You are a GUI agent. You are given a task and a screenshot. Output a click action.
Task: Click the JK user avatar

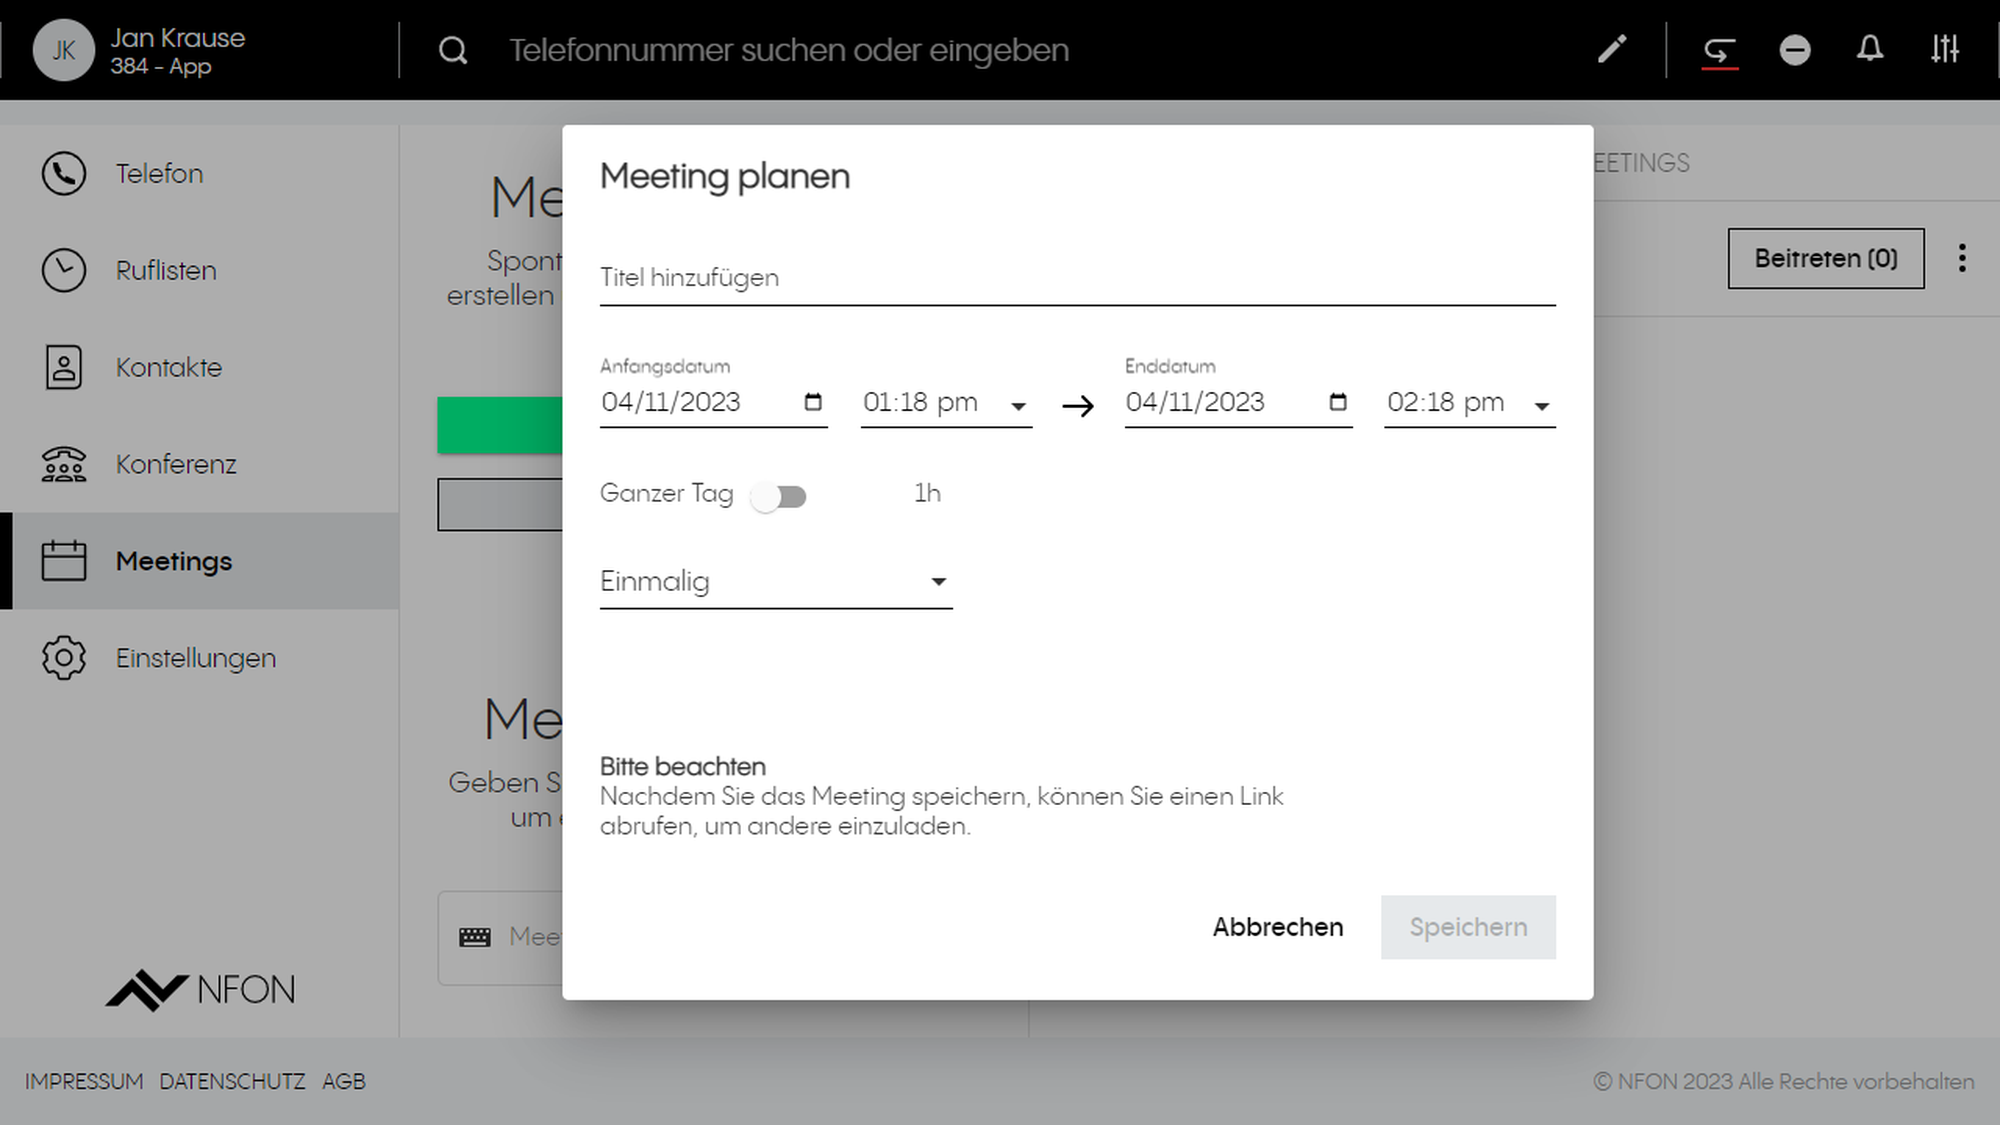tap(63, 50)
